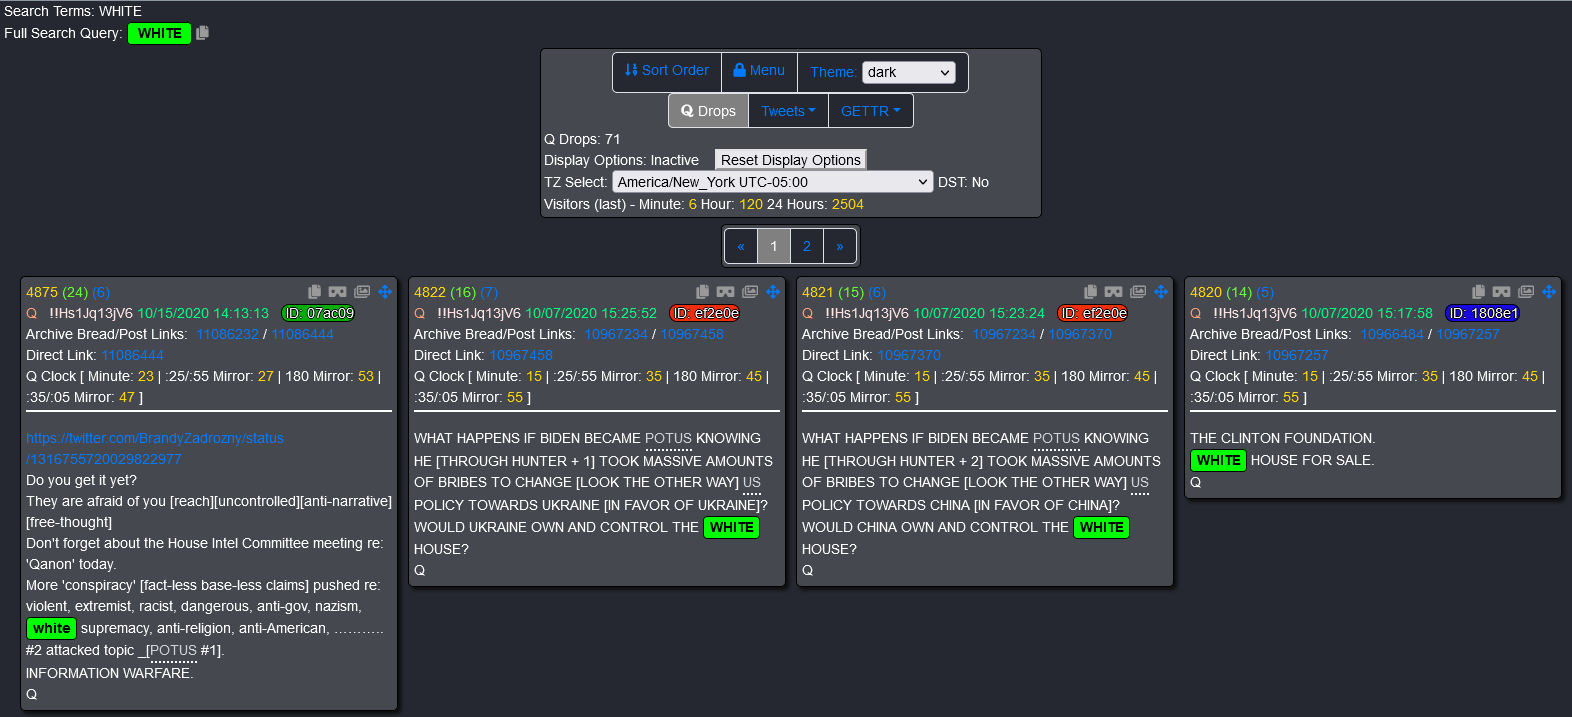Copy the full search query WHITE
Viewport: 1572px width, 717px height.
point(202,33)
